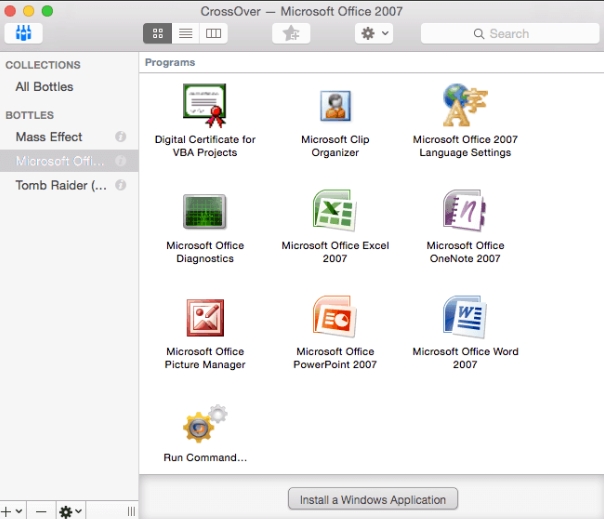Open Digital Certificate for VBA Projects icon

(205, 106)
